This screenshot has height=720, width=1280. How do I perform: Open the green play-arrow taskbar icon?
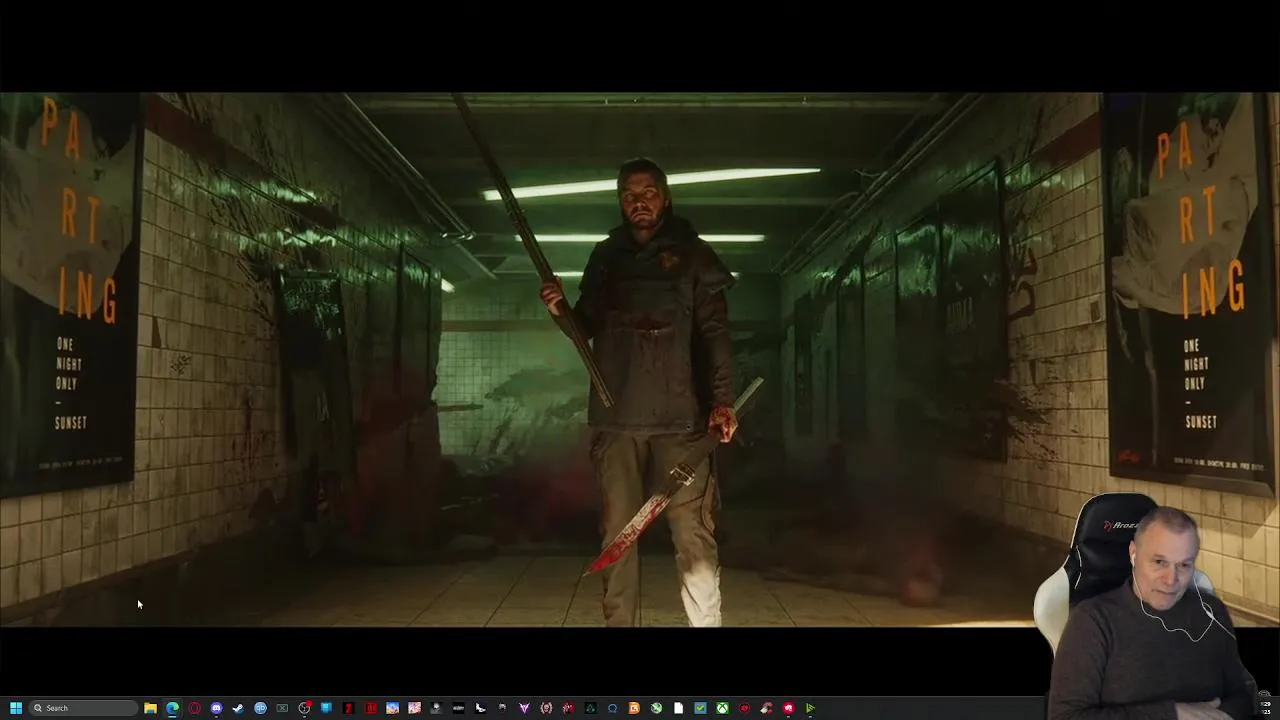point(810,708)
